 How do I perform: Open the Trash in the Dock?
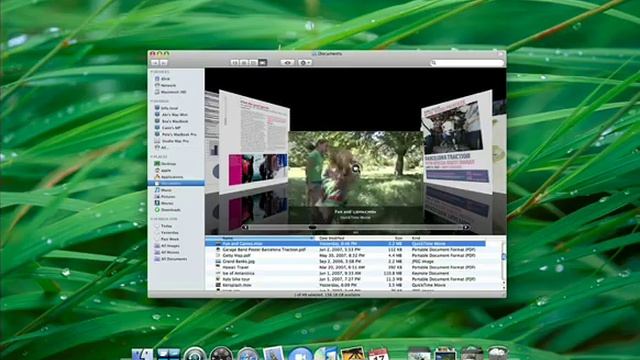tap(498, 353)
